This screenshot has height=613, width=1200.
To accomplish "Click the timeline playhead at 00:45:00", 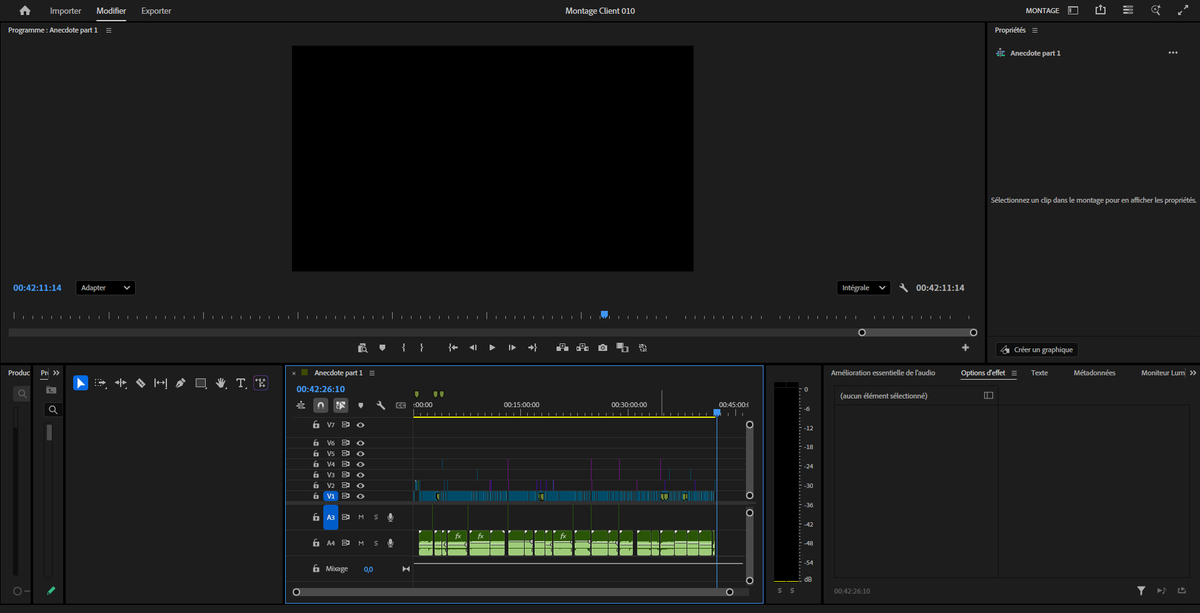I will tap(717, 412).
